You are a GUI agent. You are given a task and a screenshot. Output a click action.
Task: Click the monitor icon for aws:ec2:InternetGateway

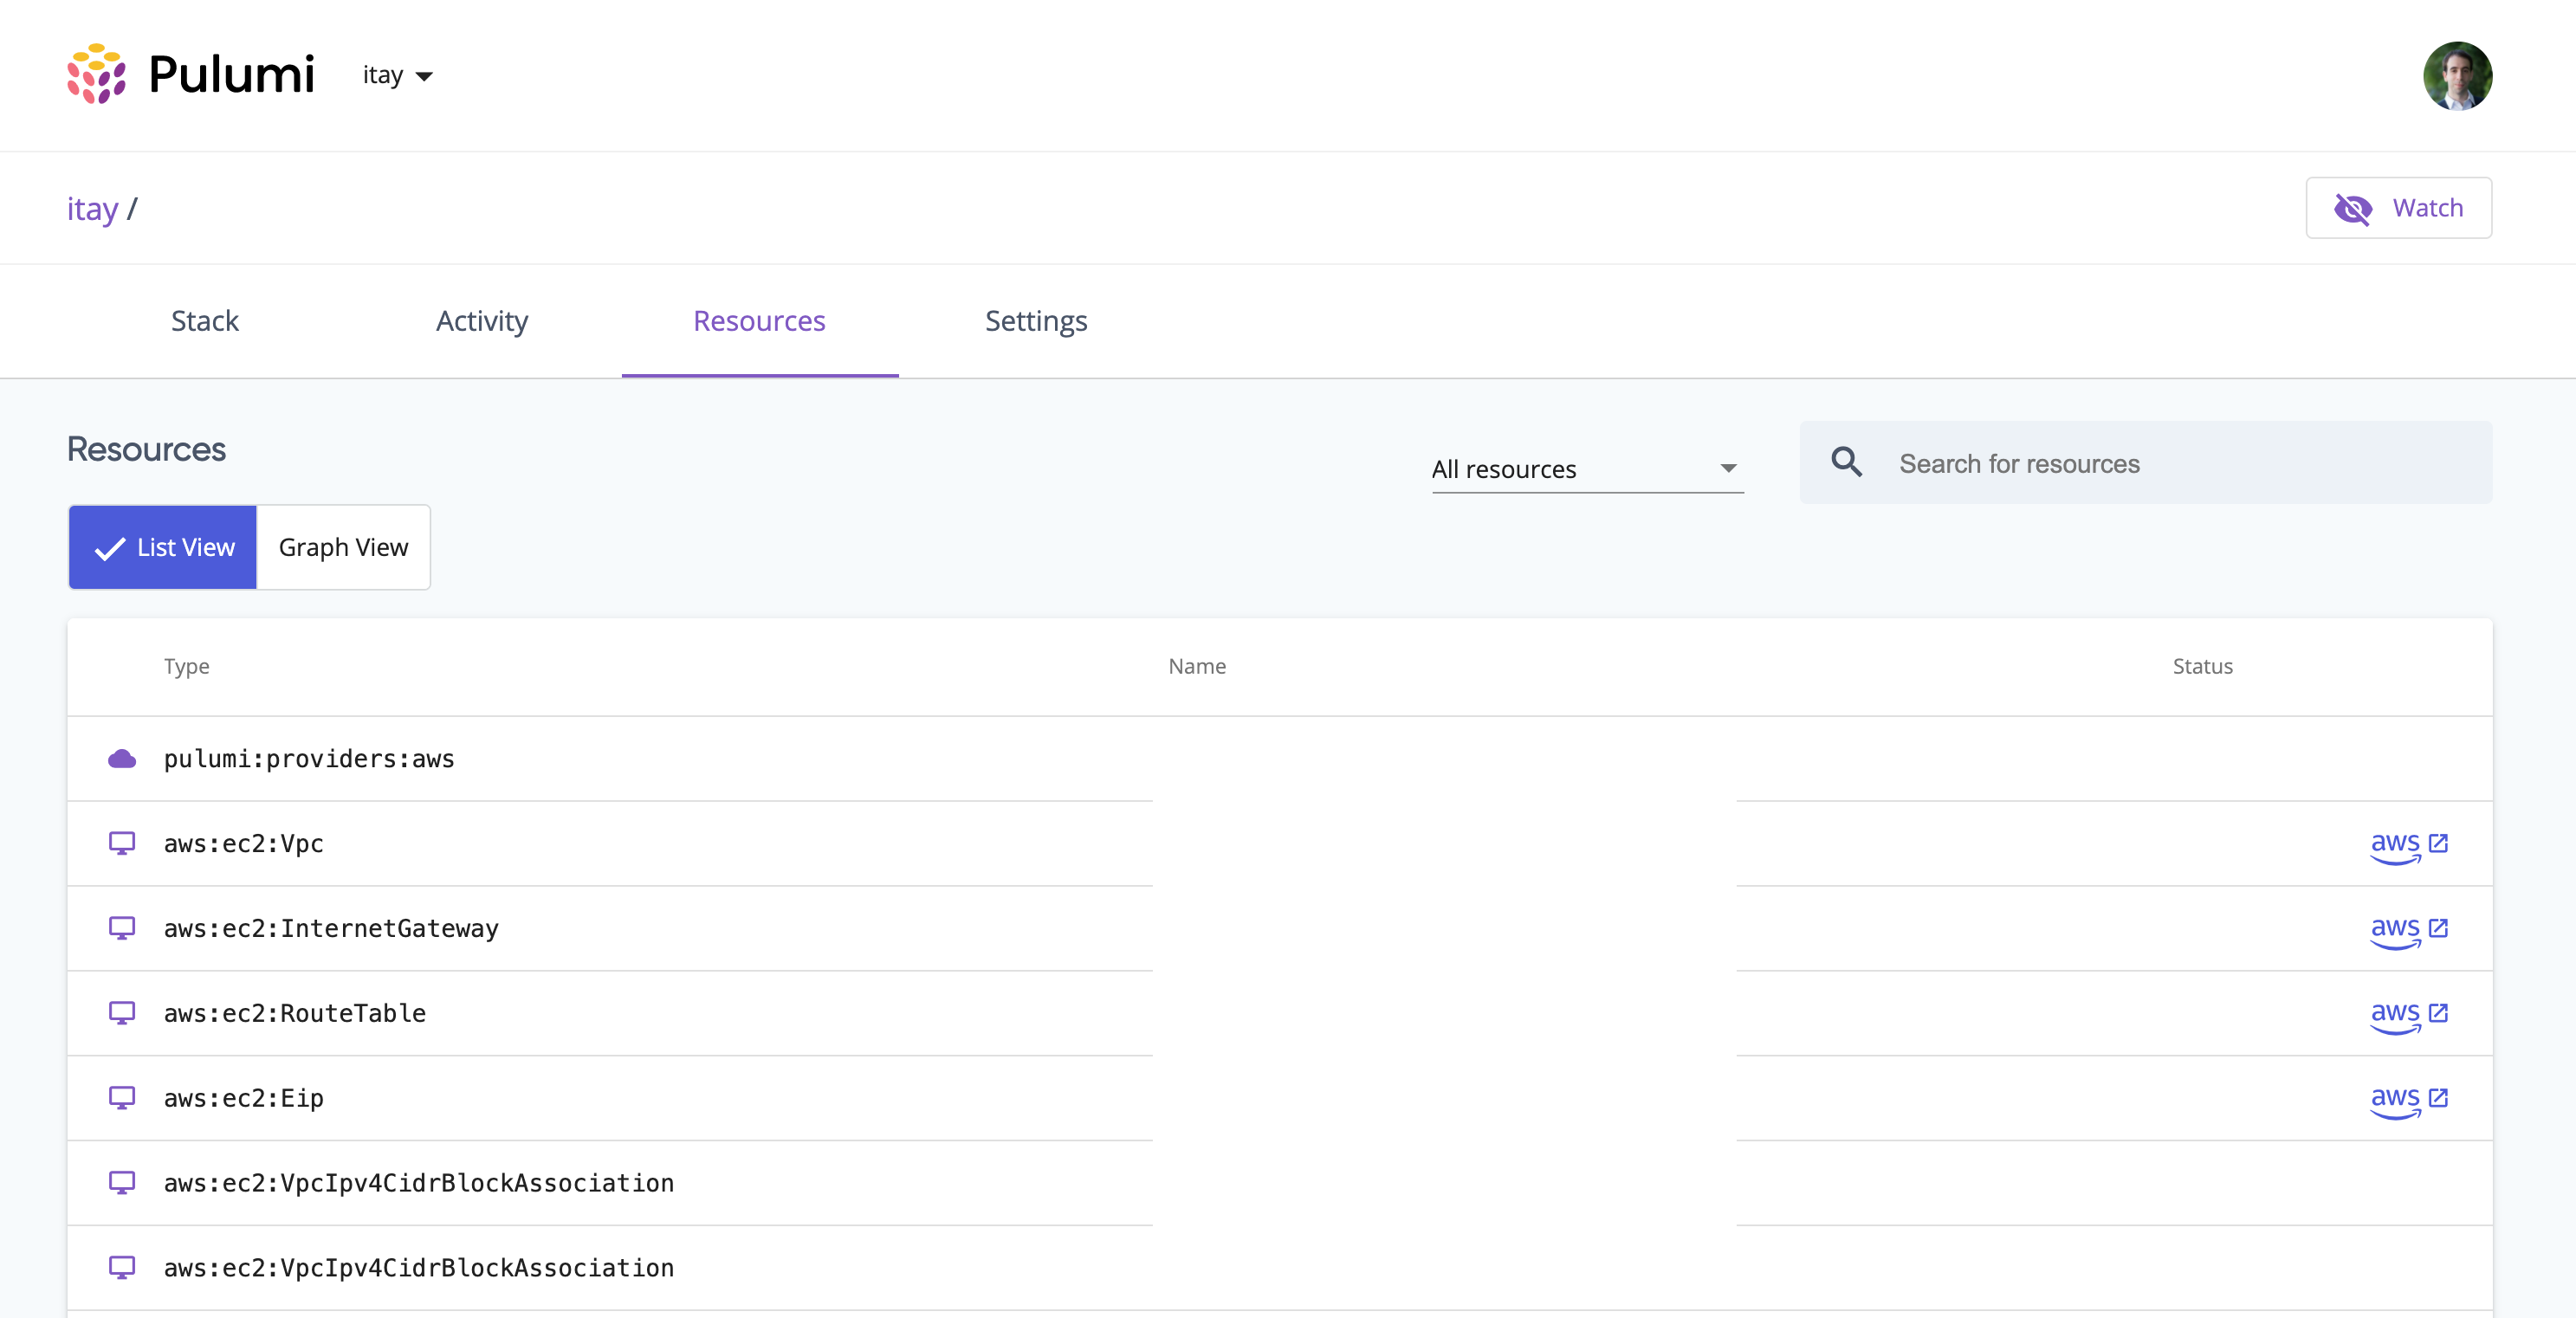click(x=122, y=928)
